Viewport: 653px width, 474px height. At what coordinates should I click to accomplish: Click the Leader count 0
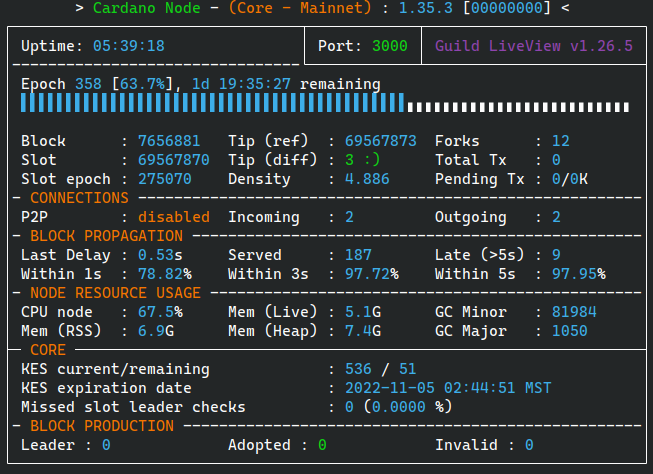[x=106, y=445]
